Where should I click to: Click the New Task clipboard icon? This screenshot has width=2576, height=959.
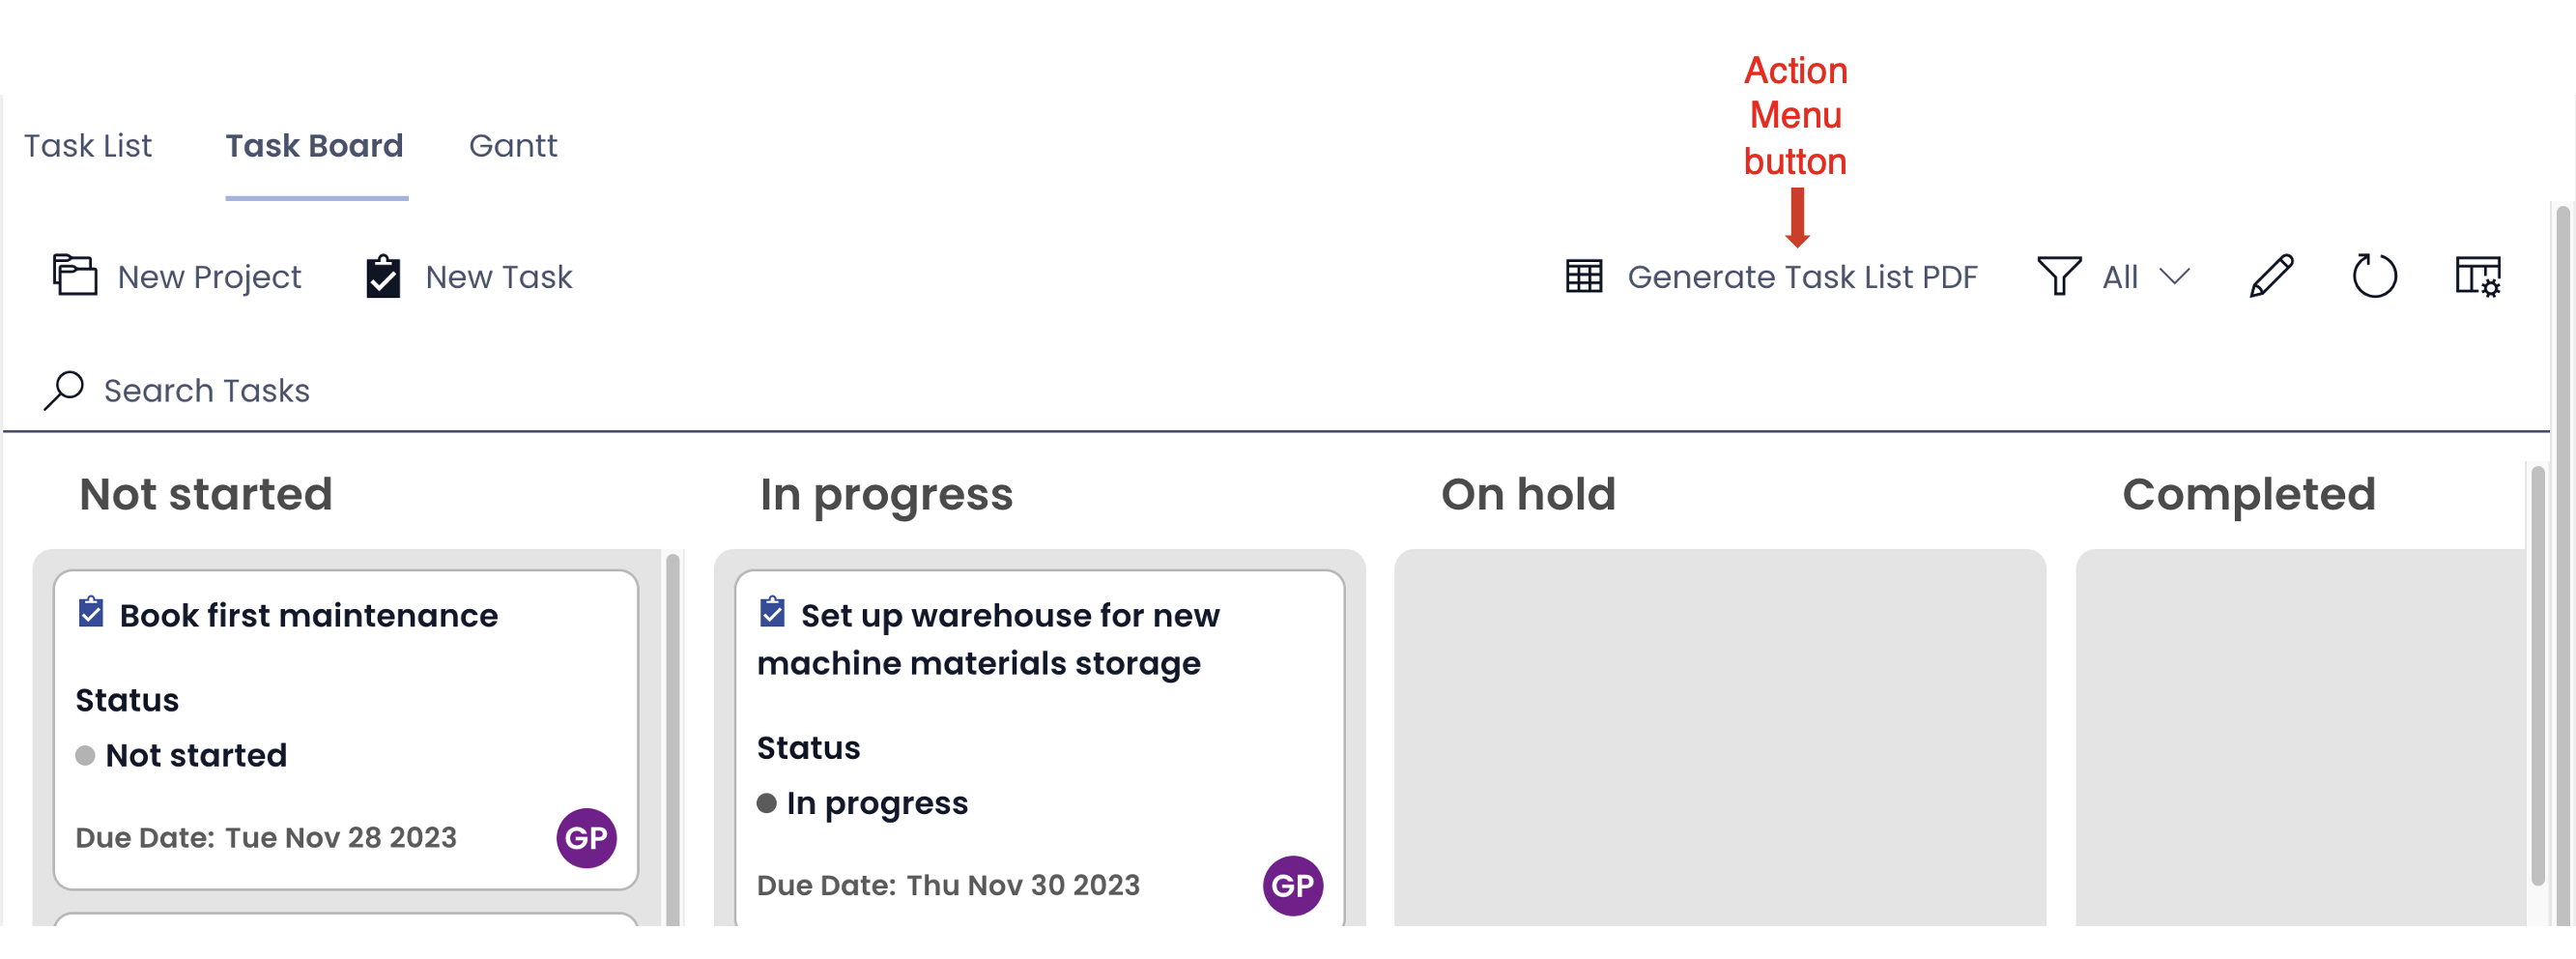click(x=383, y=277)
